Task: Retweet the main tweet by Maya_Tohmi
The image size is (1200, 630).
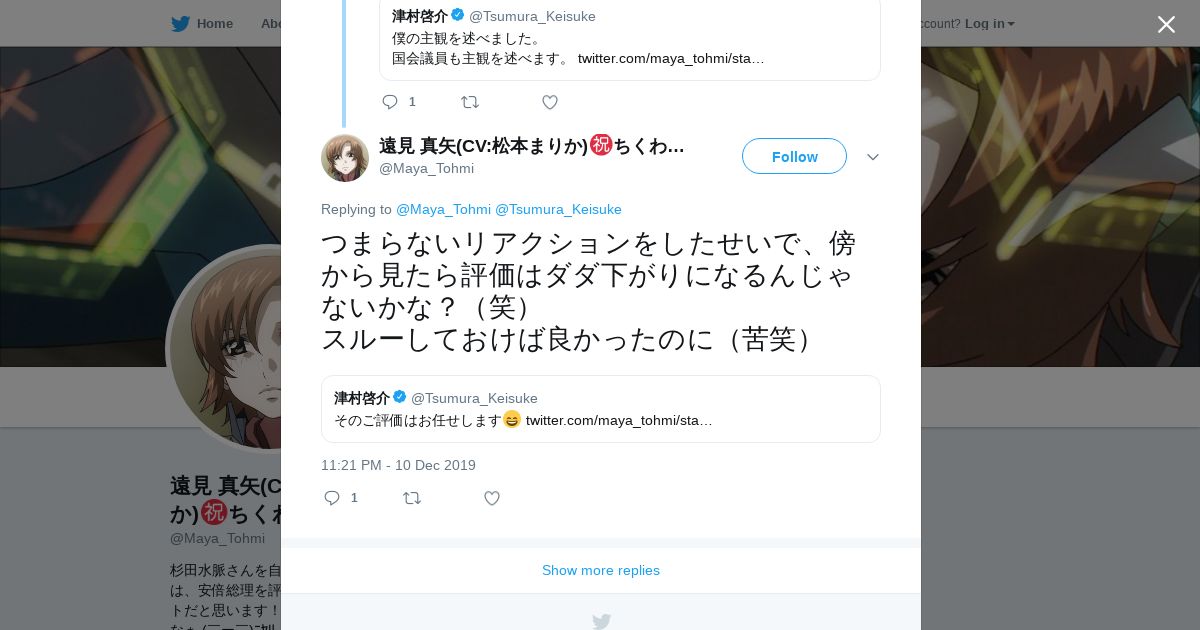Action: [x=412, y=498]
